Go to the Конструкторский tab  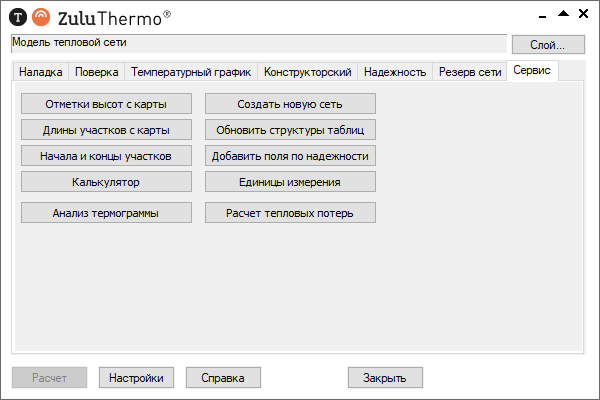point(307,72)
